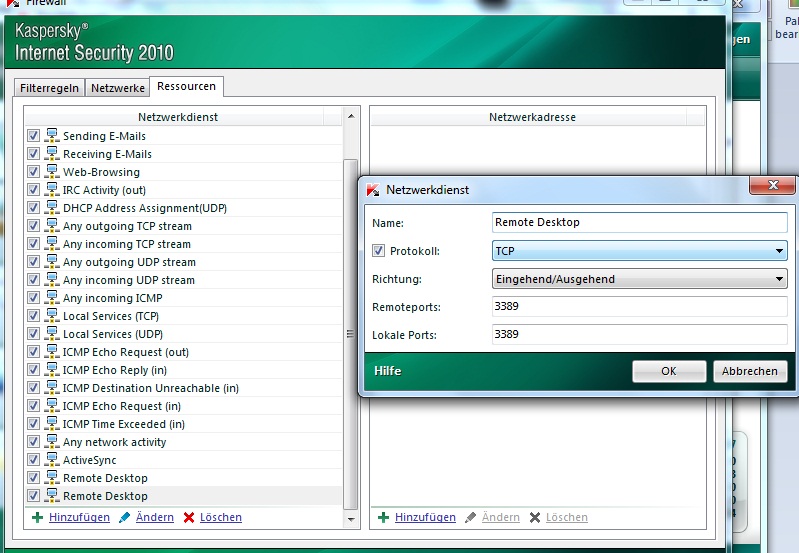Click the network icon beside Web-Browsing
The image size is (799, 553).
(52, 171)
